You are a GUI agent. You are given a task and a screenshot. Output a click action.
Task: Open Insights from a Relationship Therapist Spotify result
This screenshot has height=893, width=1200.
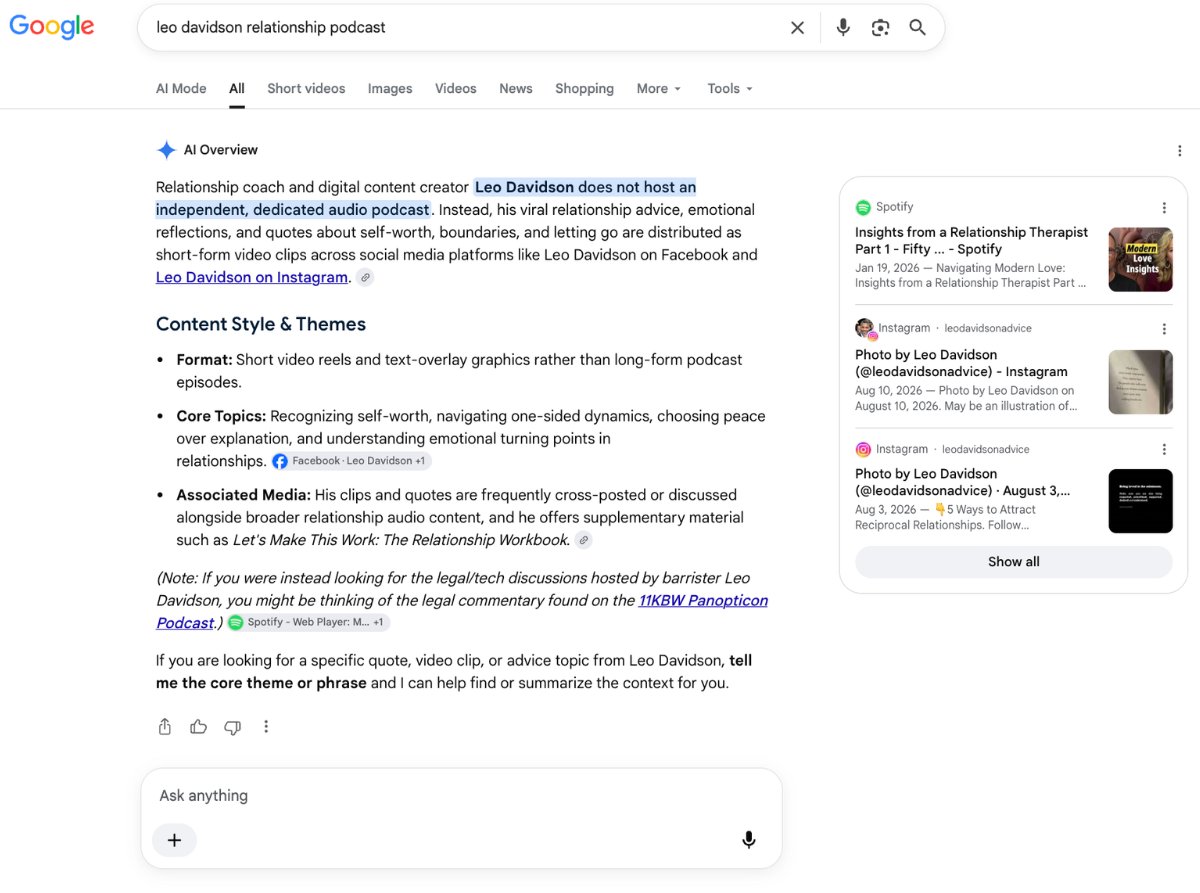tap(972, 241)
